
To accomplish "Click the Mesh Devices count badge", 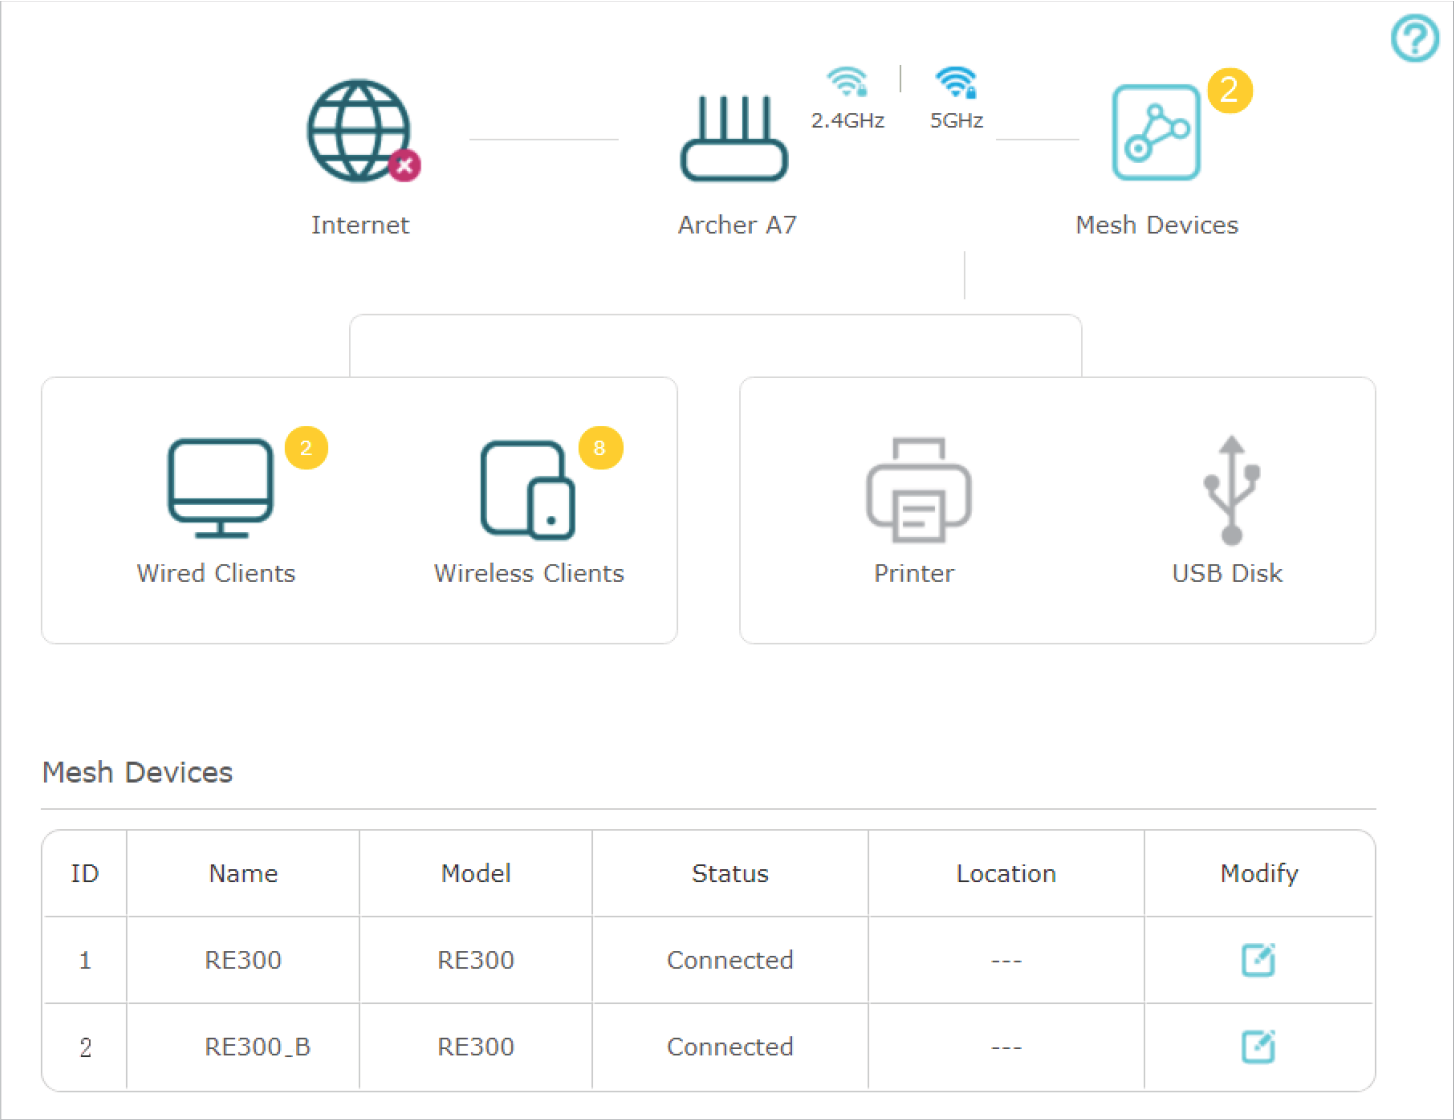I will (1229, 90).
